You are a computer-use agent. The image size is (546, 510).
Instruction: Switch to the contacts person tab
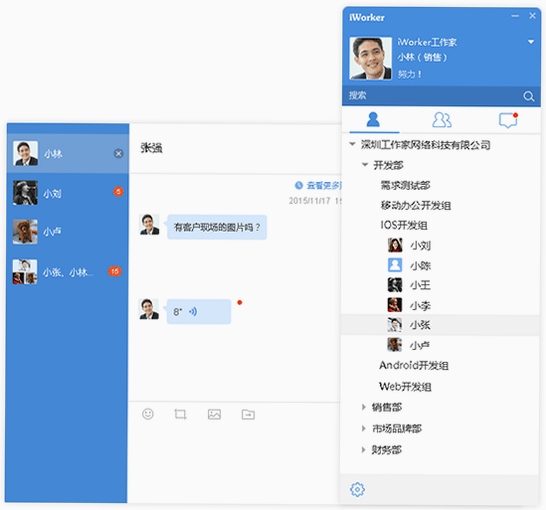click(373, 120)
